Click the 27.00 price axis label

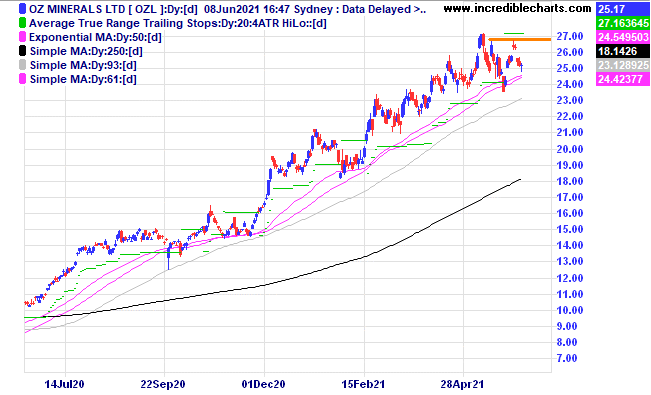(570, 37)
